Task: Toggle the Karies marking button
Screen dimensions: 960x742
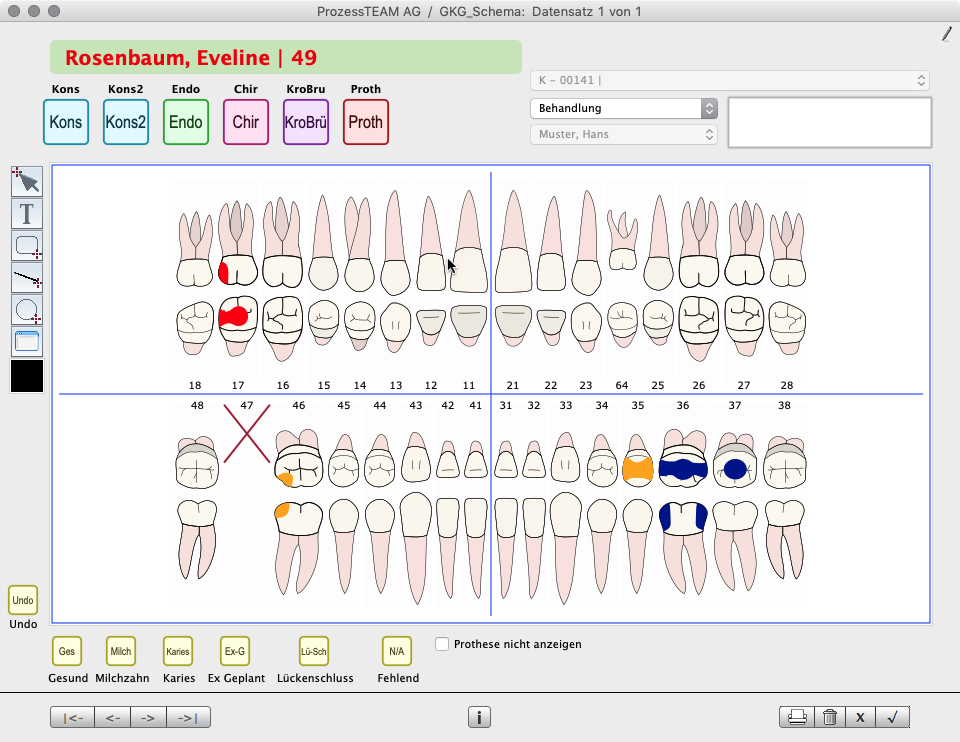Action: pyautogui.click(x=178, y=651)
